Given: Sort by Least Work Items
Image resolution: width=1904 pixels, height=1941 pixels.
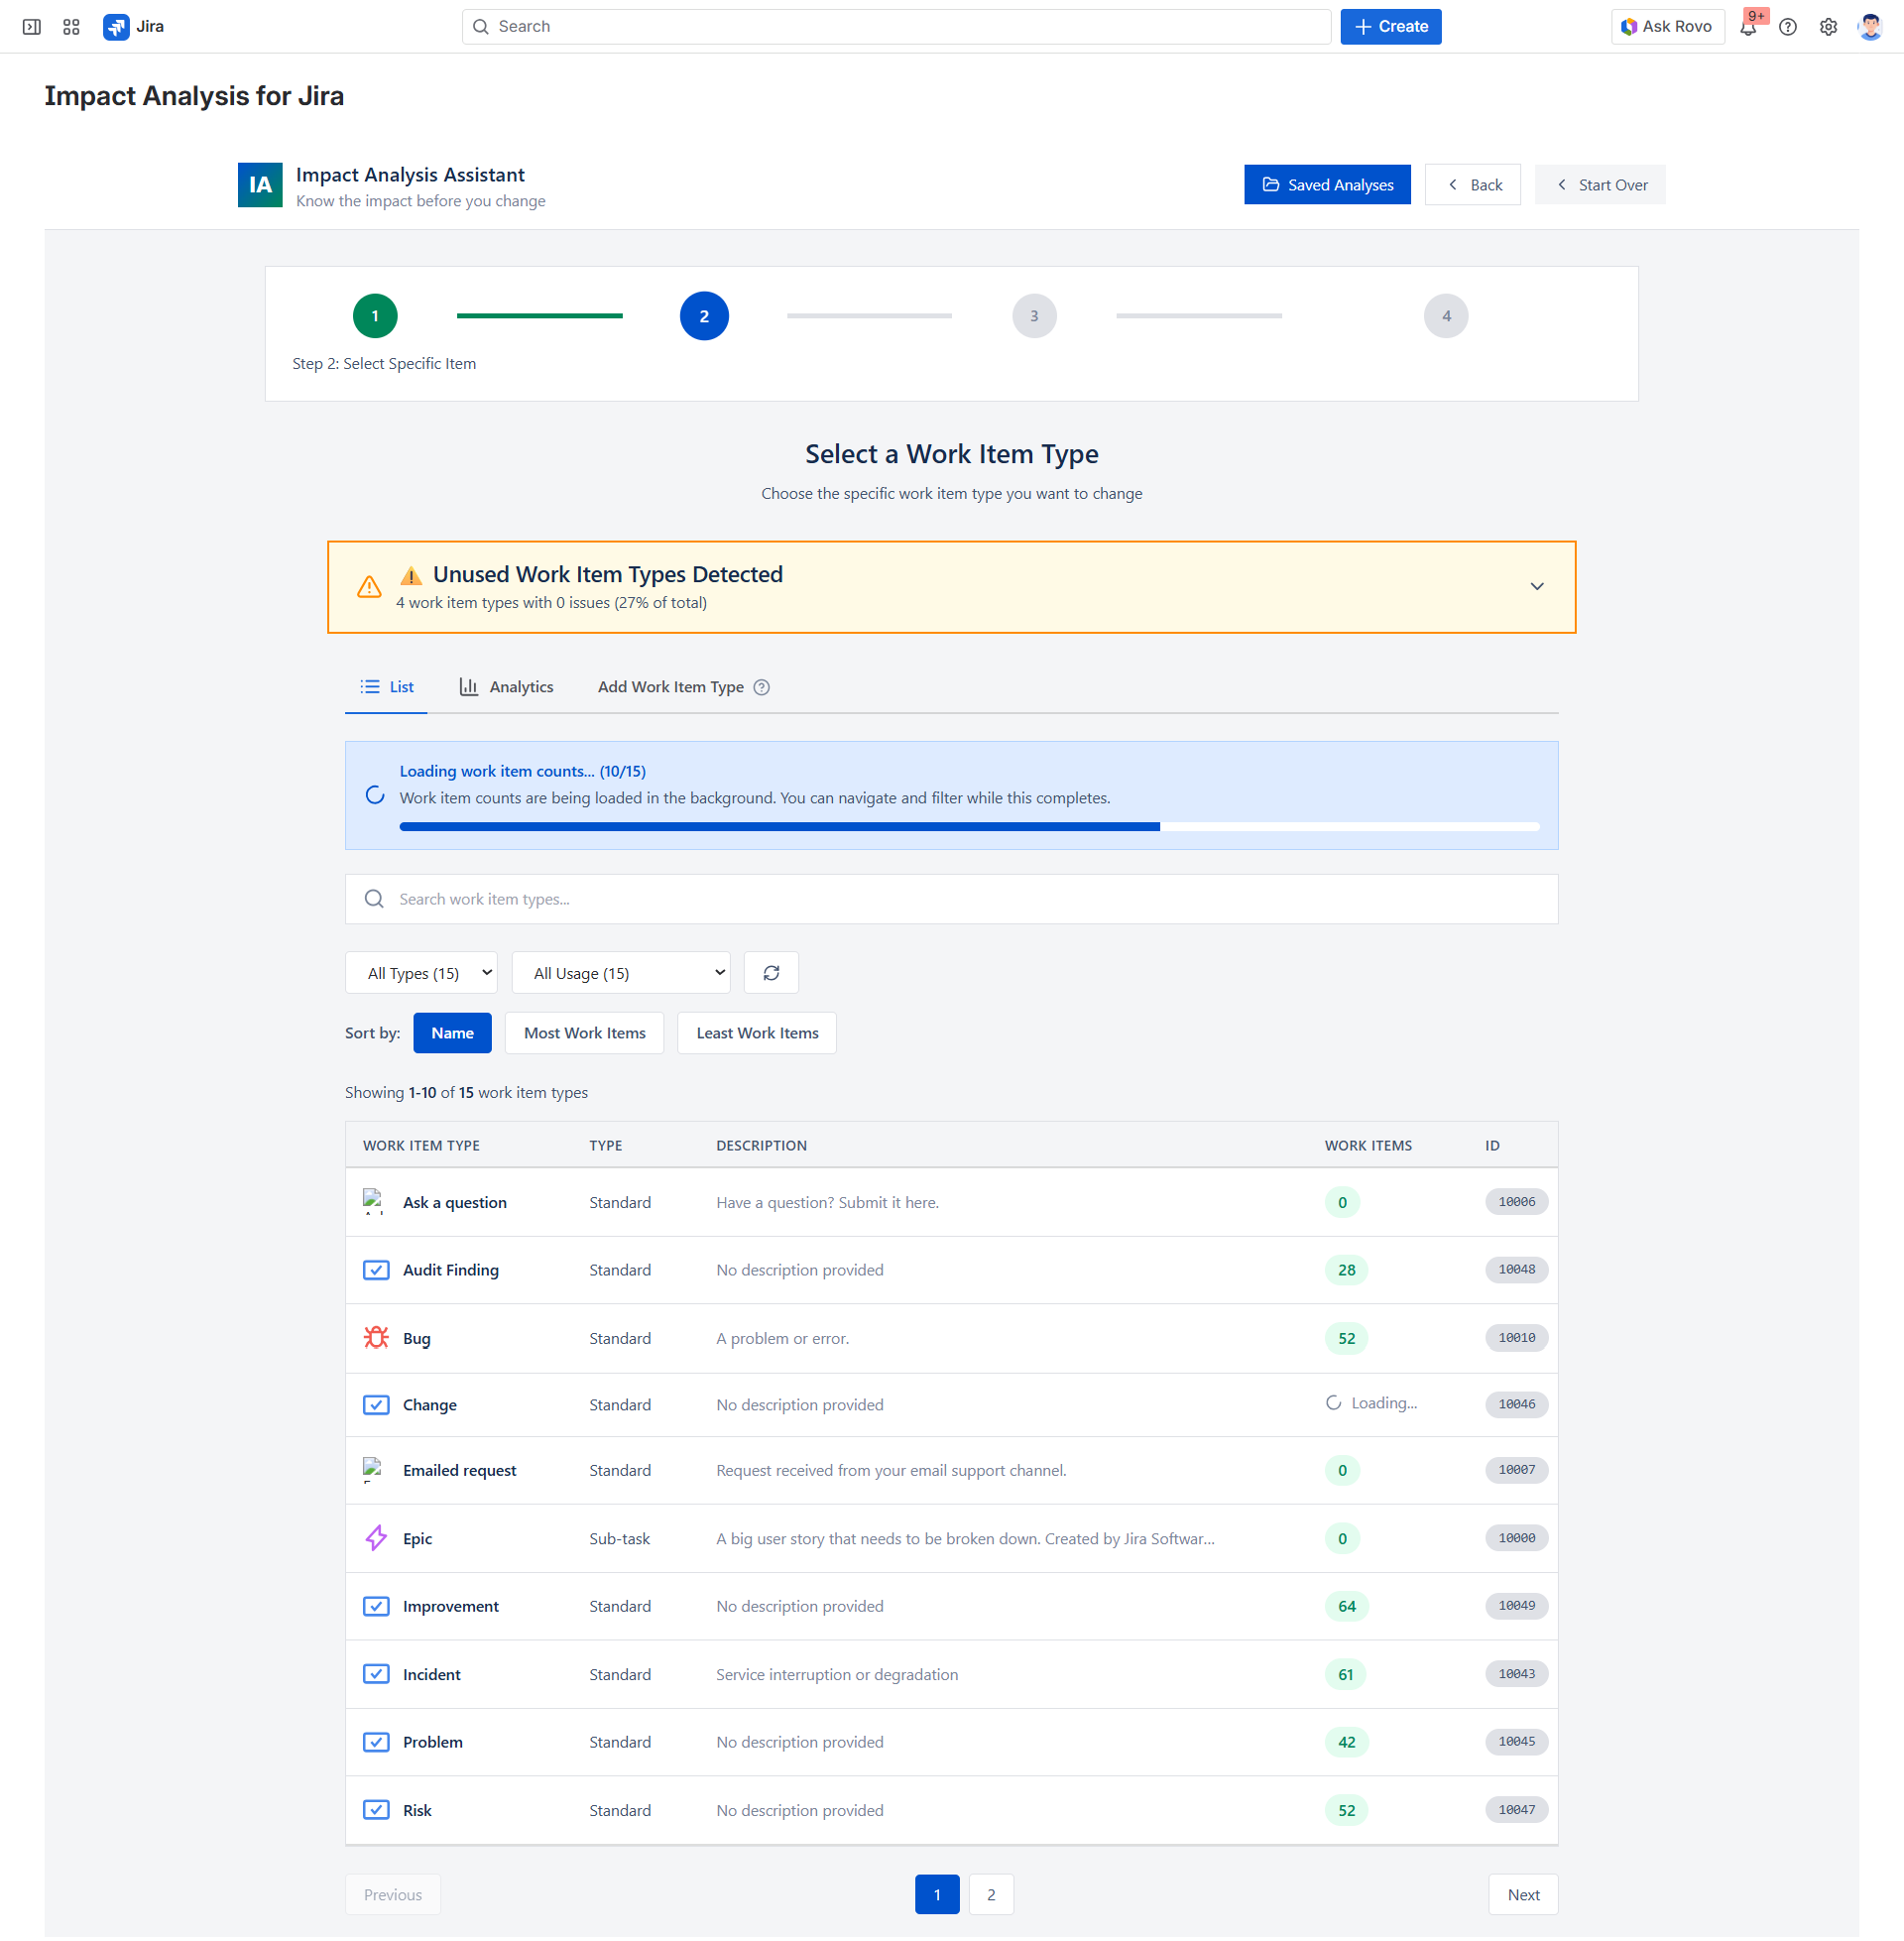Looking at the screenshot, I should coord(756,1032).
